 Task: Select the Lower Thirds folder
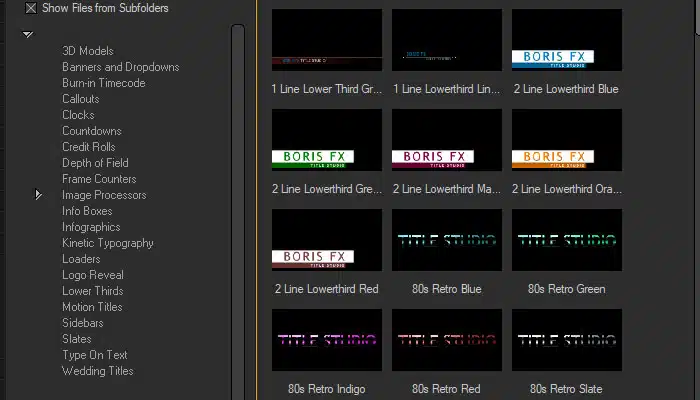click(x=92, y=291)
